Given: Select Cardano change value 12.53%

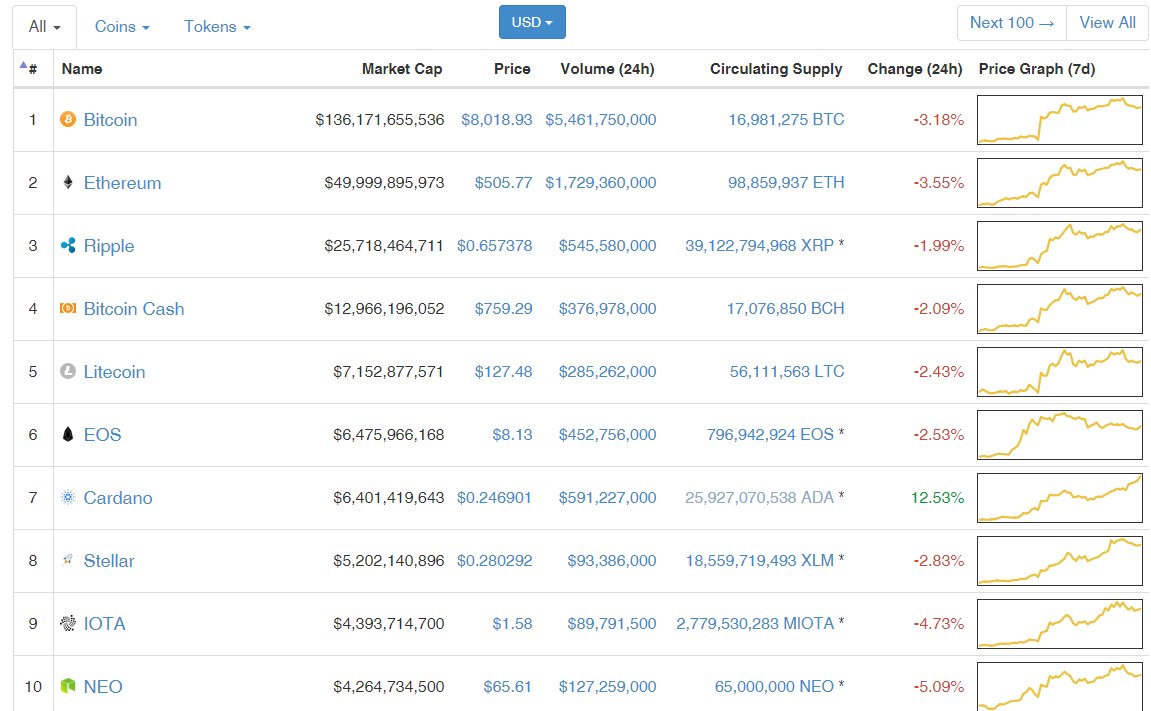Looking at the screenshot, I should pyautogui.click(x=937, y=497).
